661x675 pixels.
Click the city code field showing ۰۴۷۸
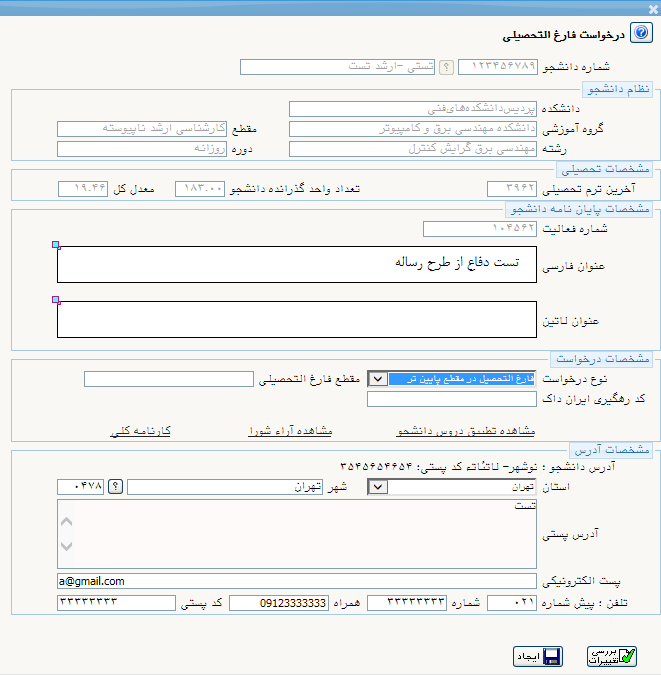pos(81,487)
